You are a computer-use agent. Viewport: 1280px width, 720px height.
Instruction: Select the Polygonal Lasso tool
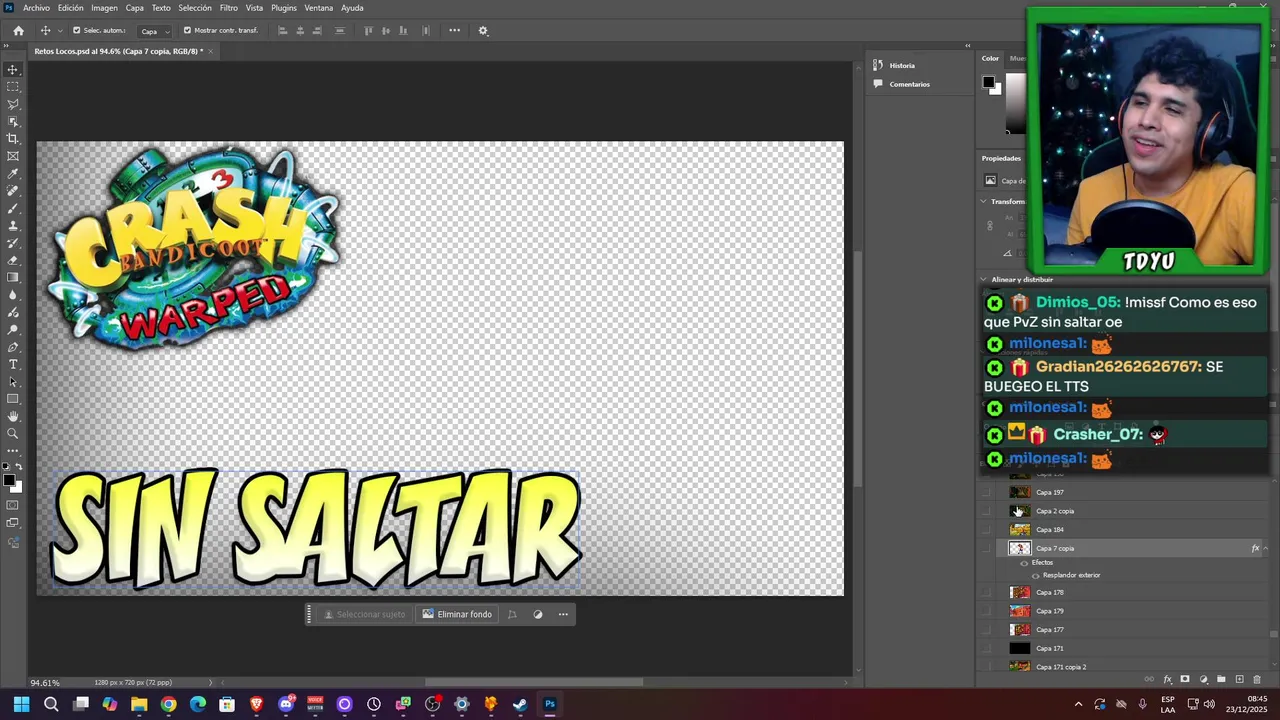(x=13, y=104)
